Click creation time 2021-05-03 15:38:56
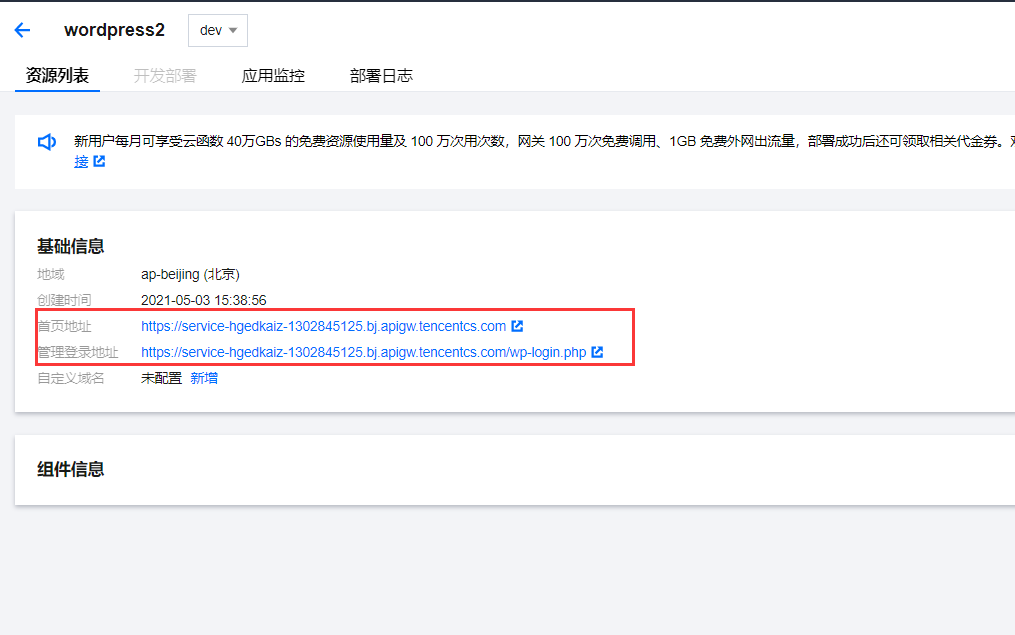1015x635 pixels. (204, 300)
